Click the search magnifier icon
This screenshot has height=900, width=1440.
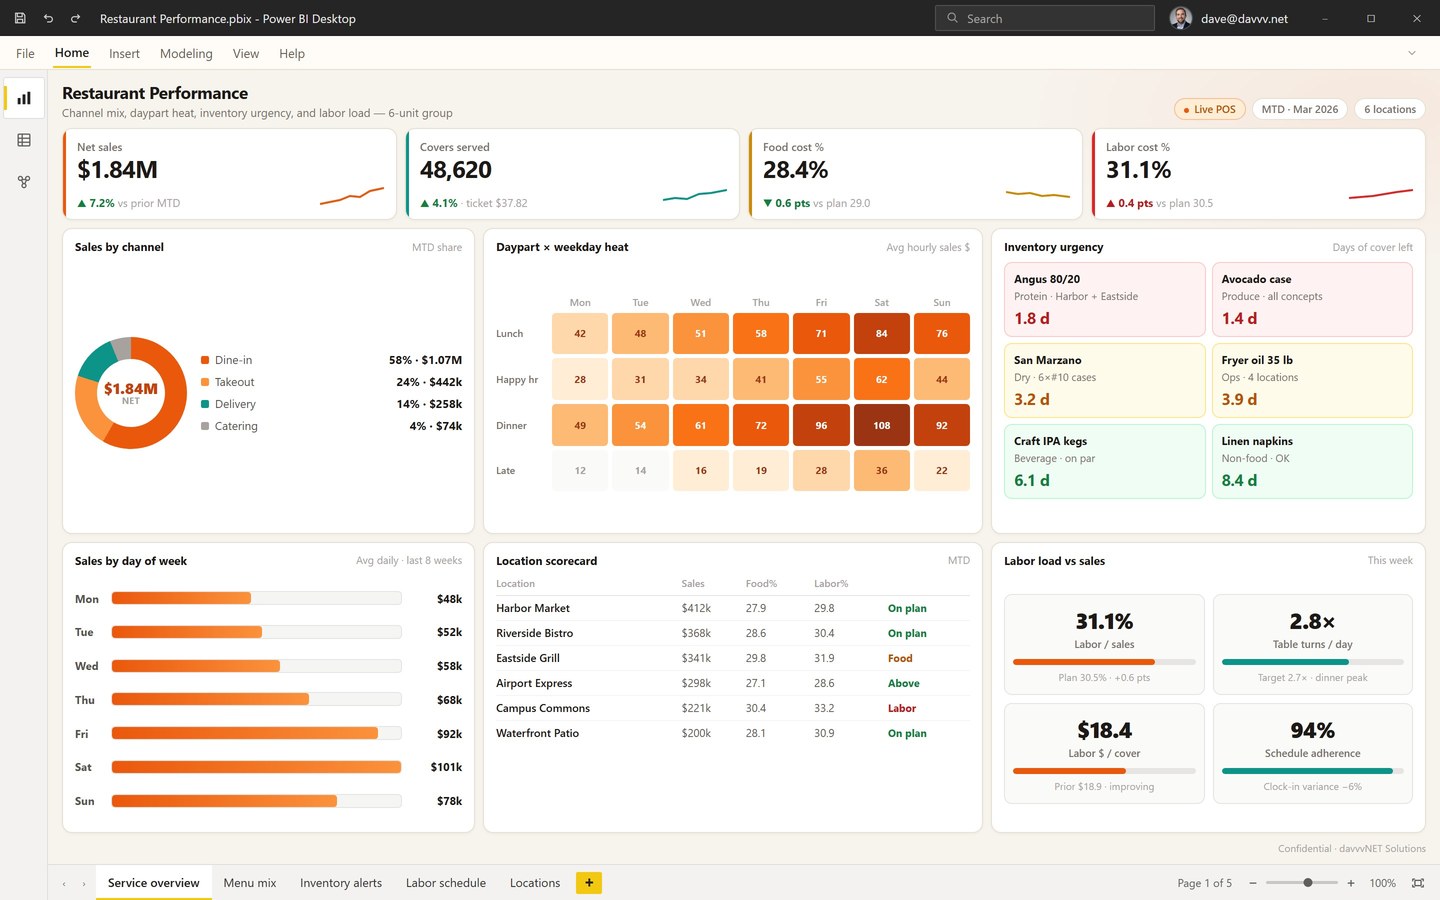[x=952, y=18]
